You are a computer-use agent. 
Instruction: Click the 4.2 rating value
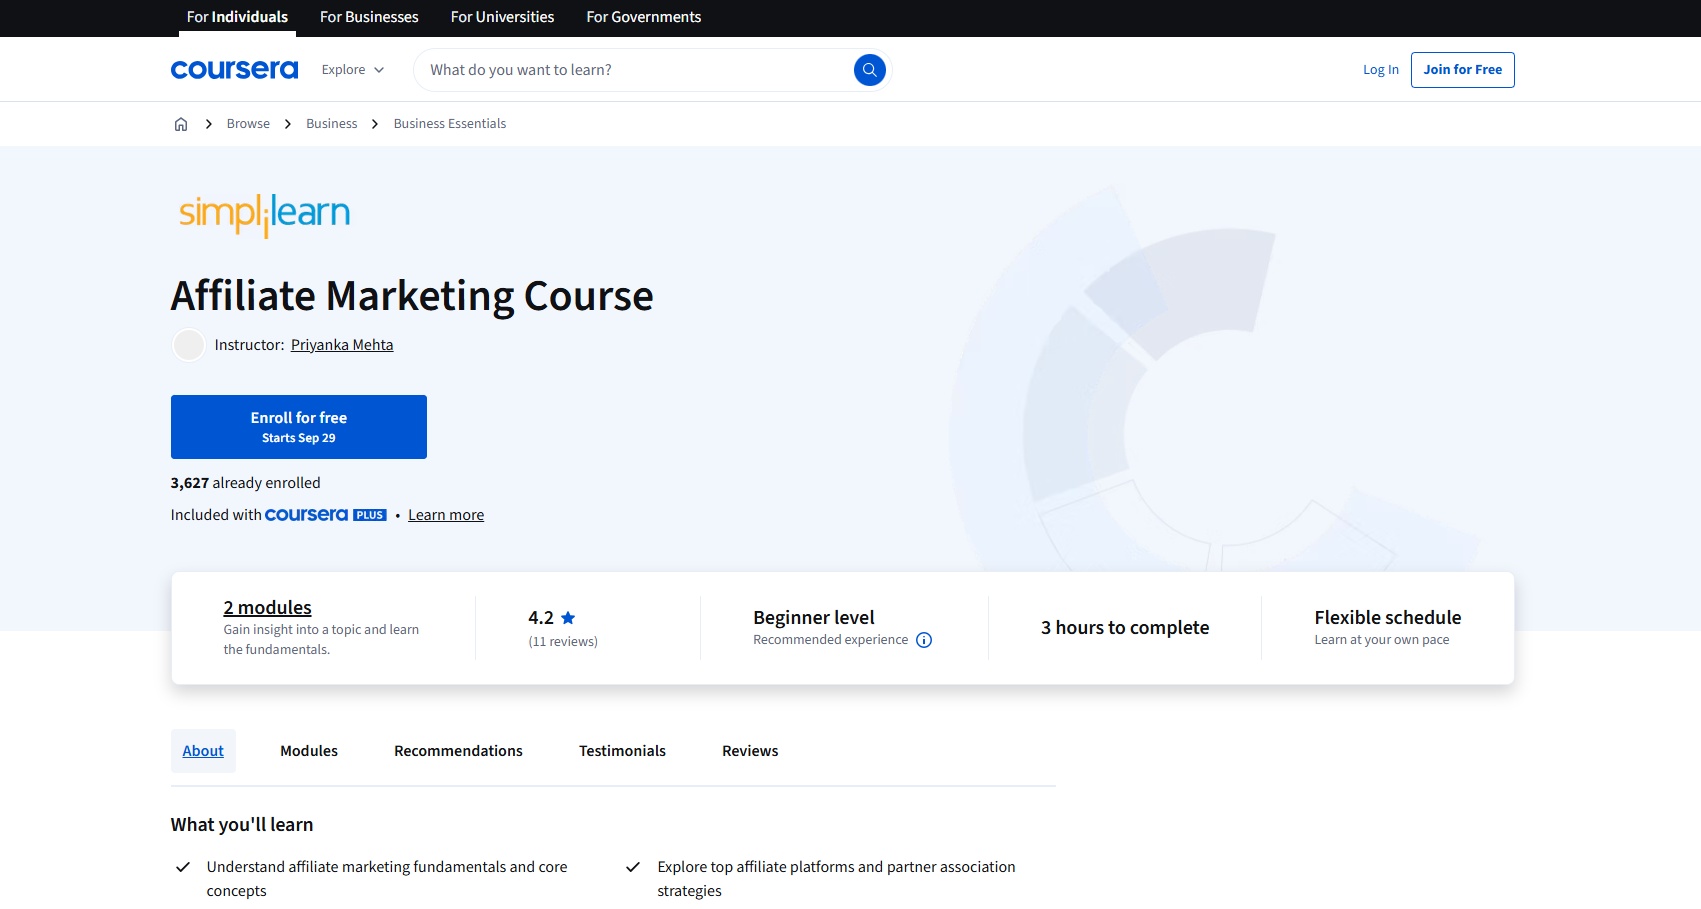541,618
